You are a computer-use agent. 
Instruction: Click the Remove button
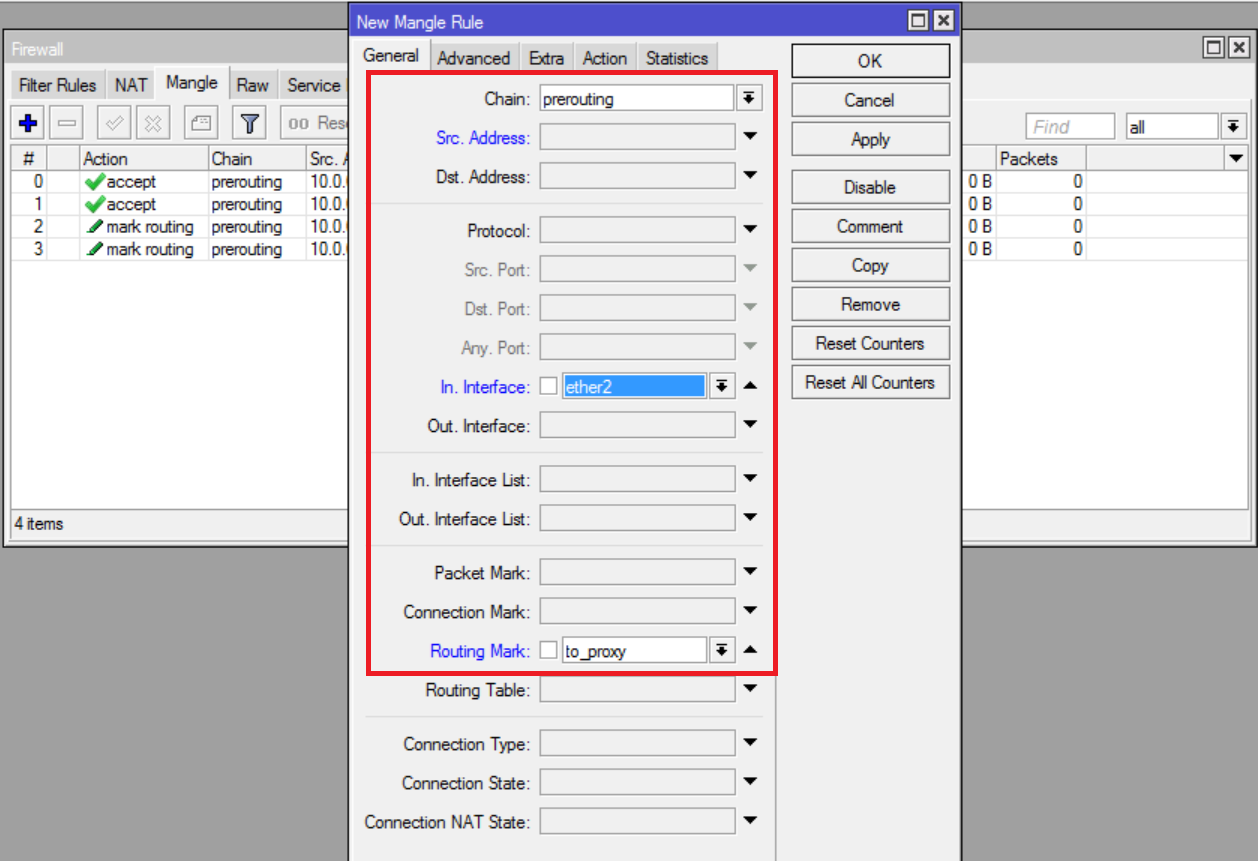coord(870,304)
